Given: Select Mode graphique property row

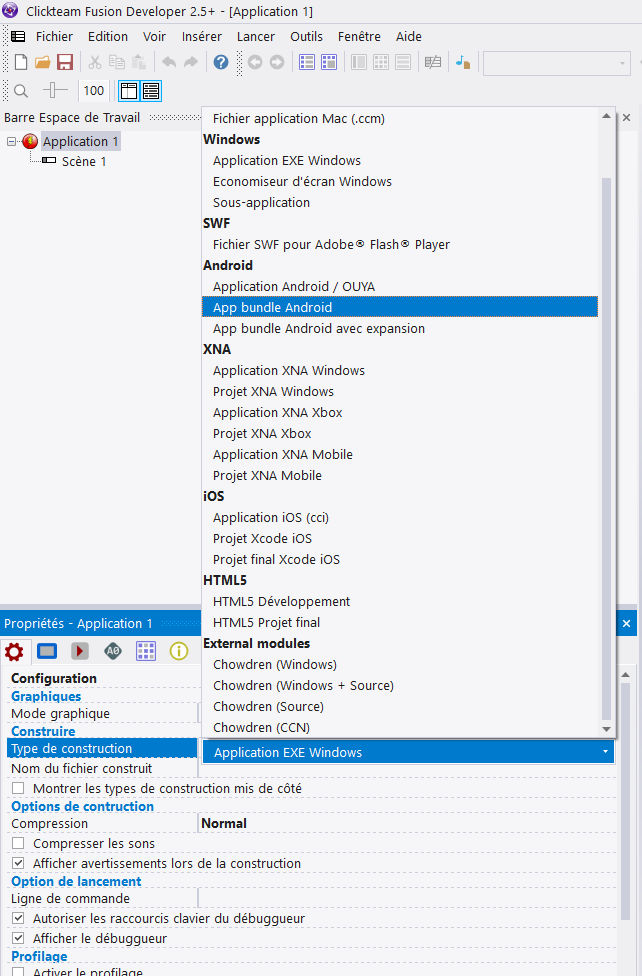Looking at the screenshot, I should [102, 714].
